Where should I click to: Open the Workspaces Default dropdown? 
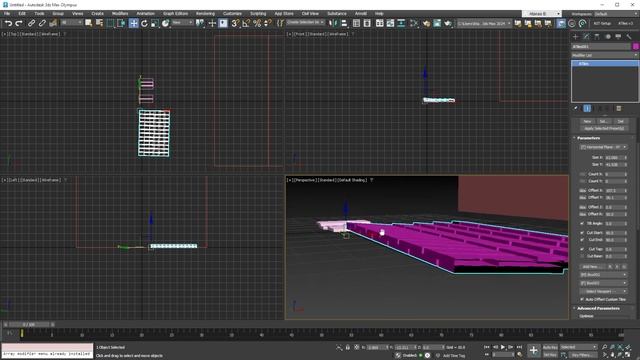tap(616, 14)
